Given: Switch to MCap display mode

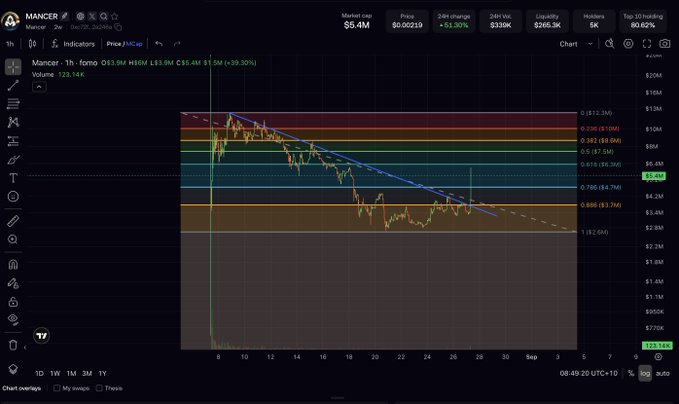Looking at the screenshot, I should [134, 44].
